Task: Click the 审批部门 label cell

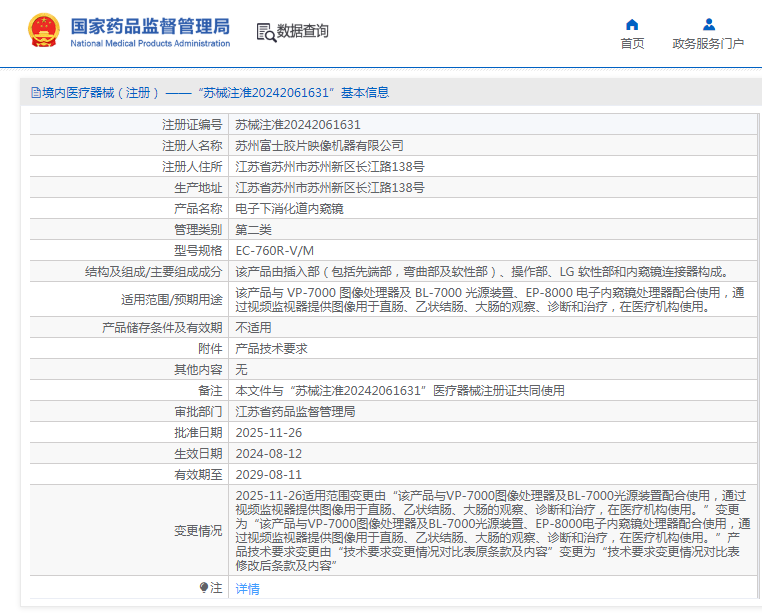Action: pos(129,412)
